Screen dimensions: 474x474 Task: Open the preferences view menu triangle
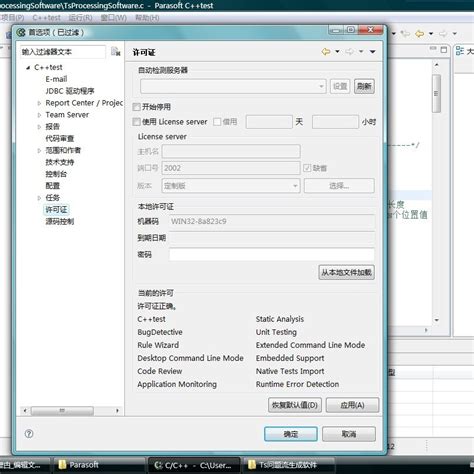point(373,52)
